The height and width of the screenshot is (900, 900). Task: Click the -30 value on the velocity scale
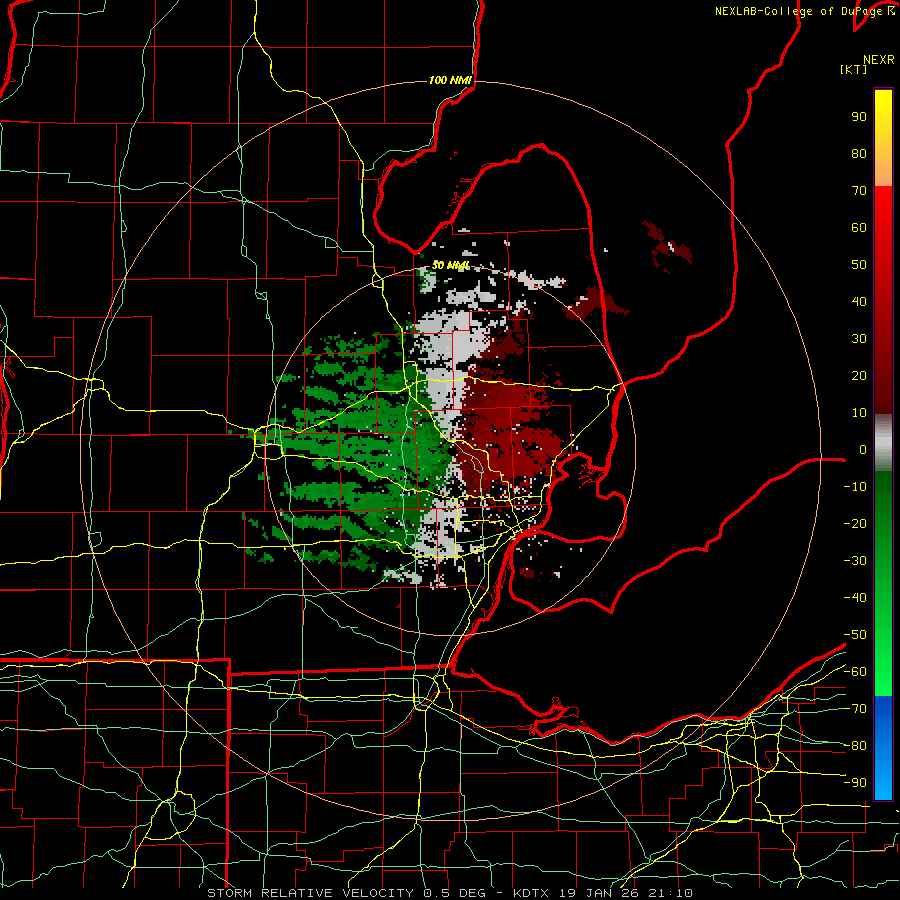pyautogui.click(x=855, y=561)
